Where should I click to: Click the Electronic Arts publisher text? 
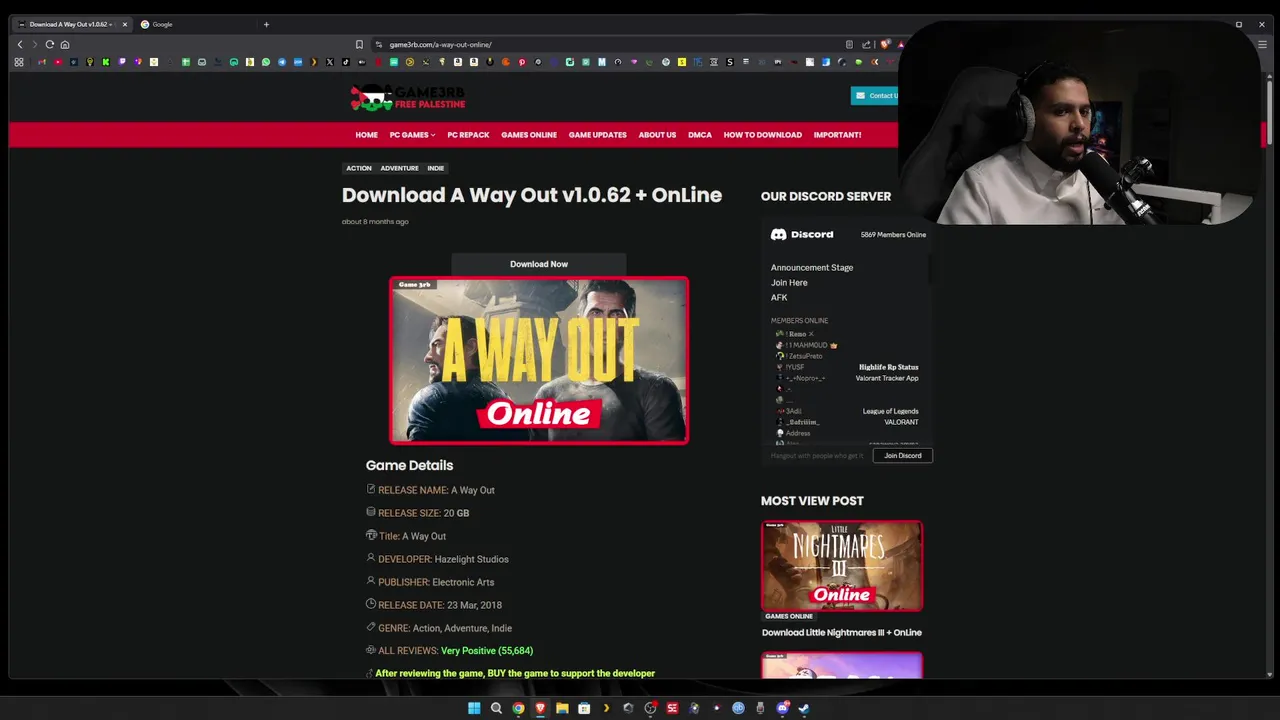pos(463,582)
